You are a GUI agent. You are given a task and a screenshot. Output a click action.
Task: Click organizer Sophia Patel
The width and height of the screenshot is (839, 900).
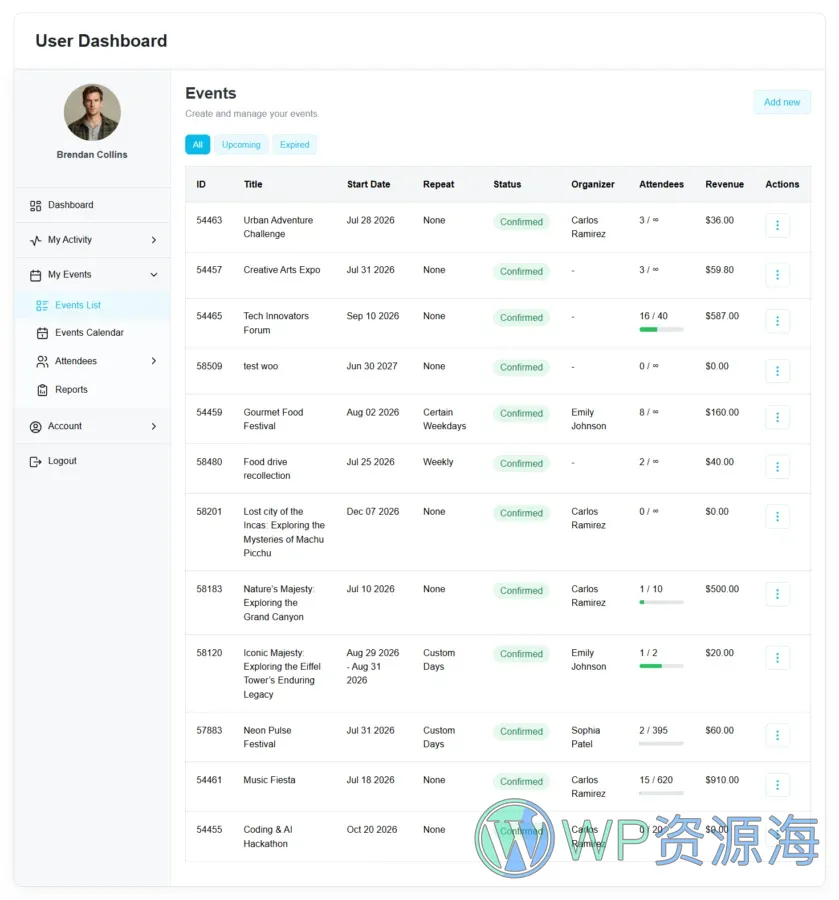585,737
